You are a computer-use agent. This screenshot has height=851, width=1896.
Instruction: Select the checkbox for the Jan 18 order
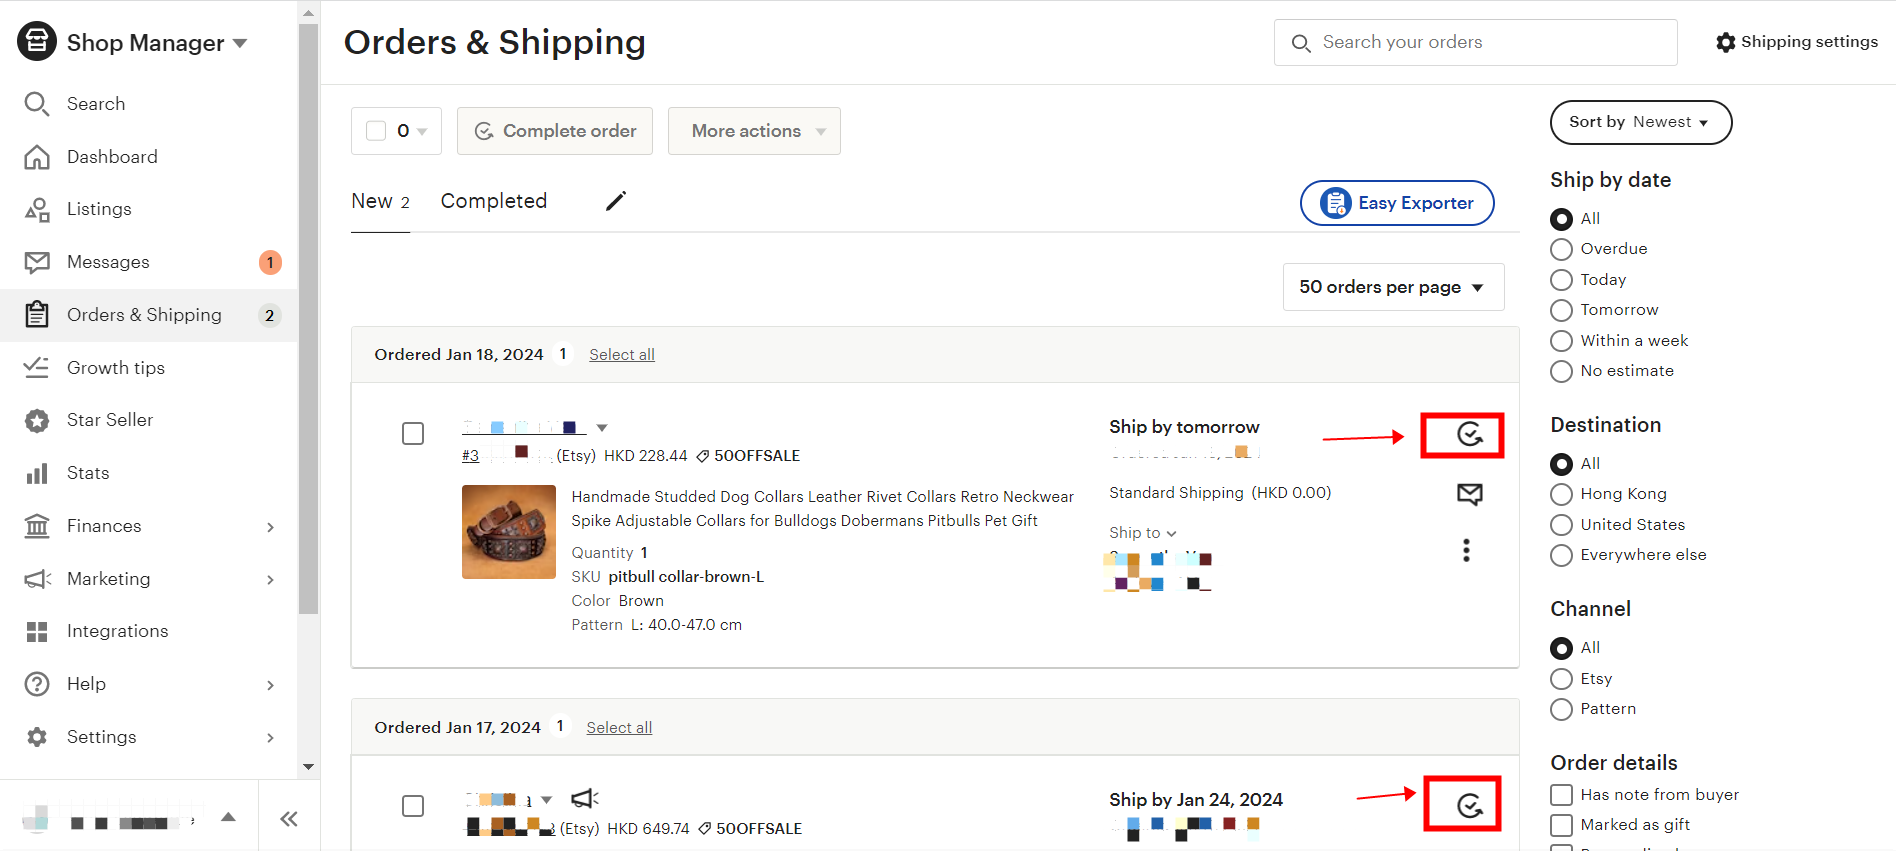(413, 433)
